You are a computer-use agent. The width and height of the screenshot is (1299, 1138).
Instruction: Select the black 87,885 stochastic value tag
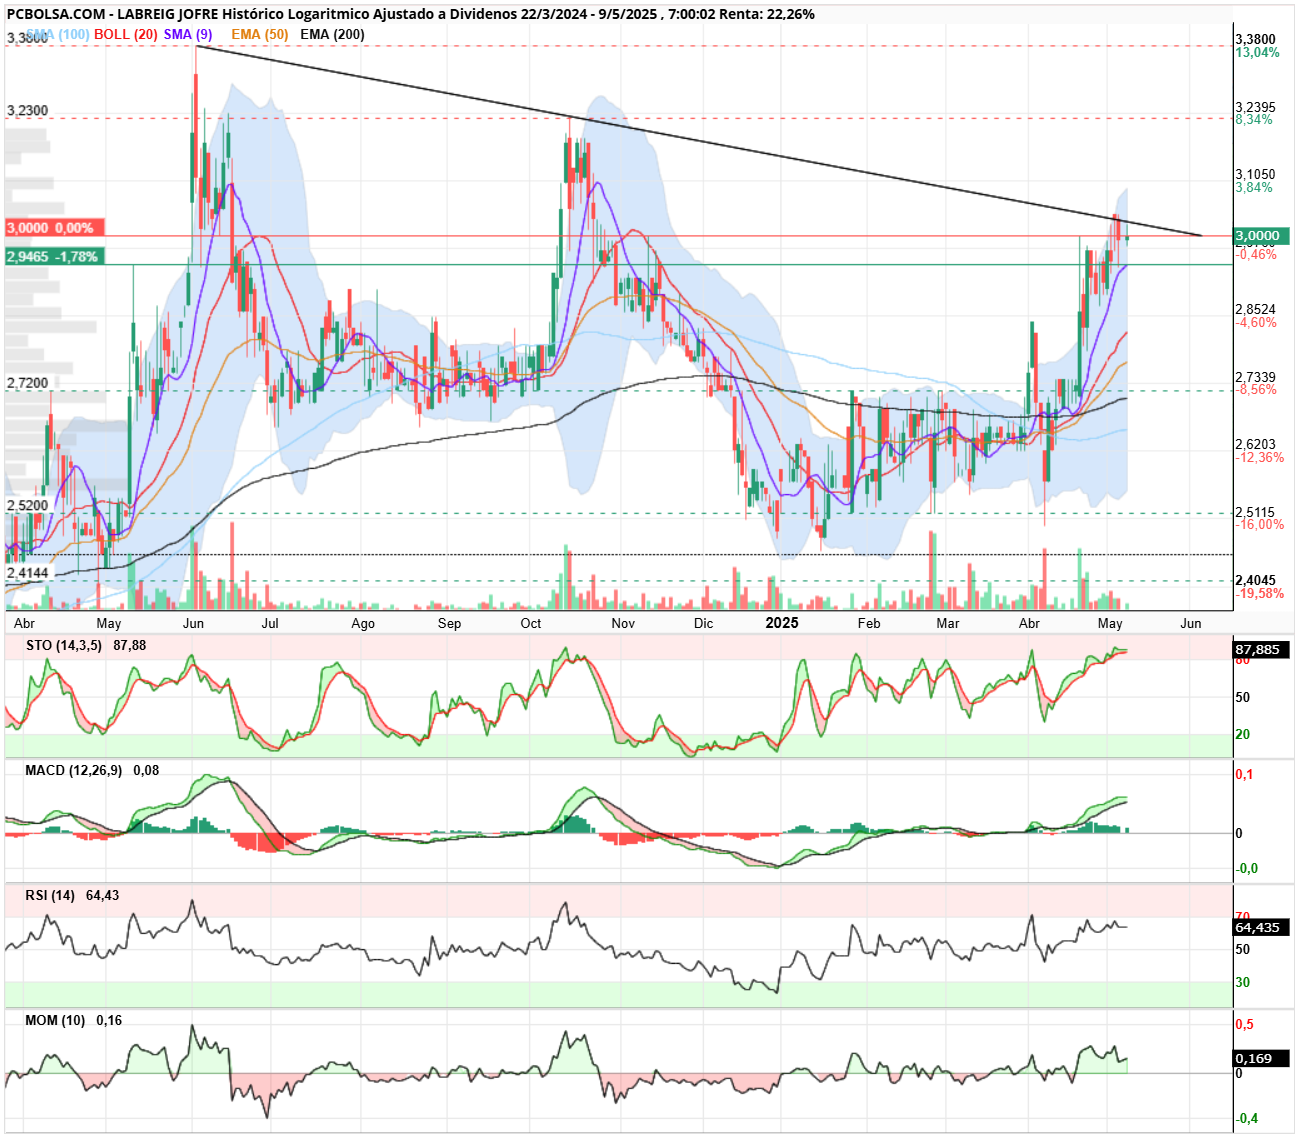tap(1262, 650)
